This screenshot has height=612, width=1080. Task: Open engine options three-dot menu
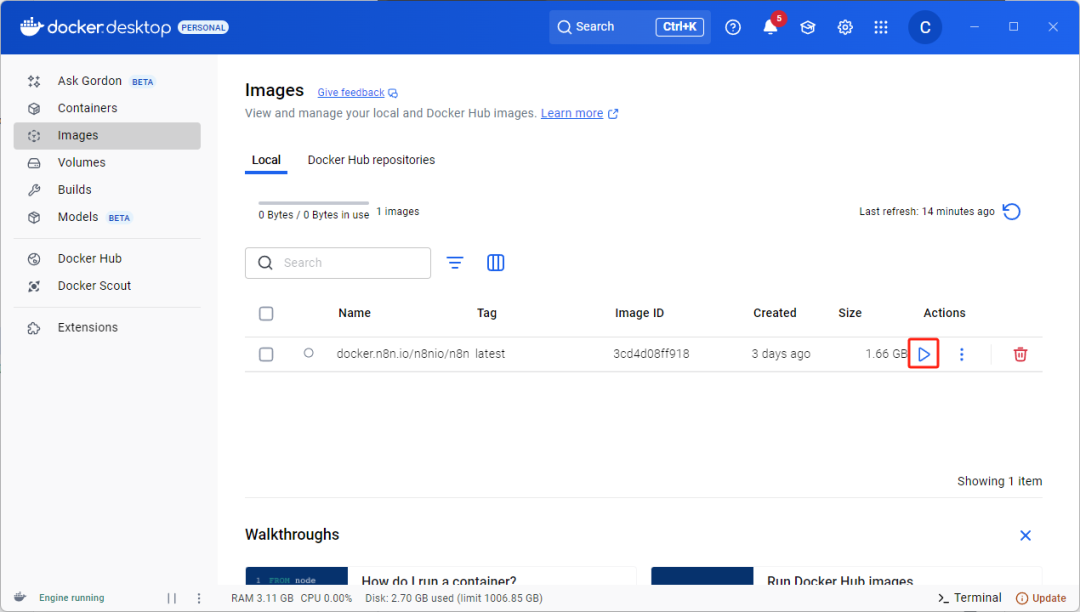(199, 598)
